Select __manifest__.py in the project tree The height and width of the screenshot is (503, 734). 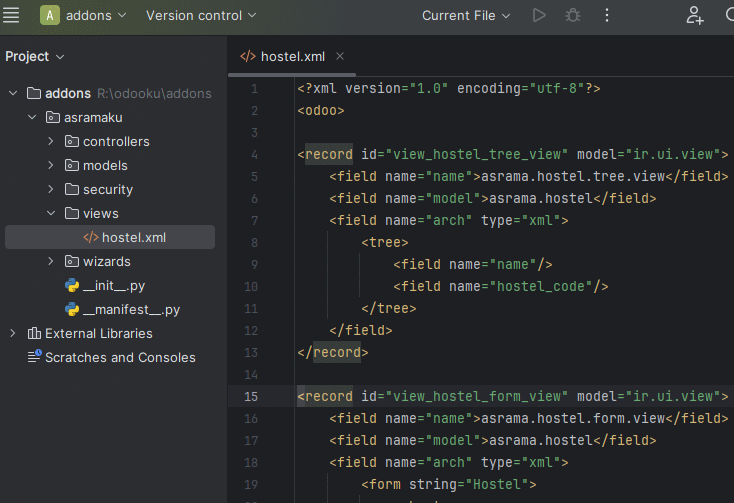coord(132,309)
